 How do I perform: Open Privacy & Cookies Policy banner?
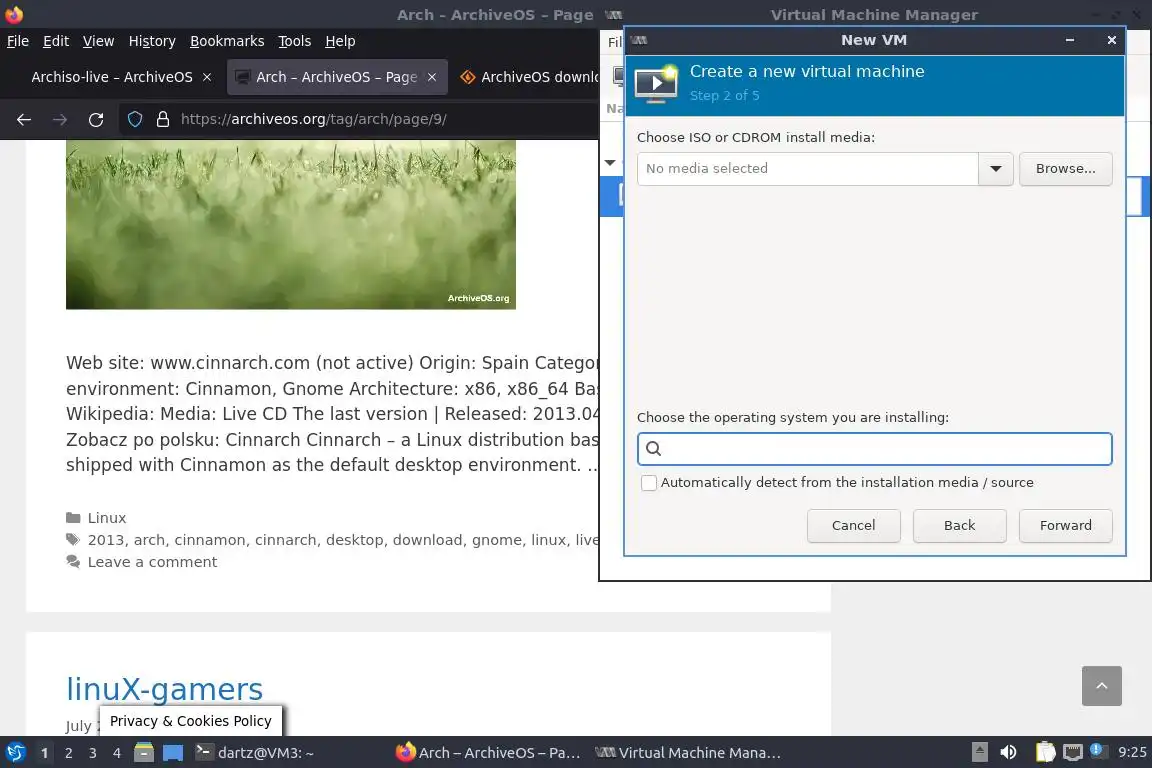pyautogui.click(x=190, y=721)
